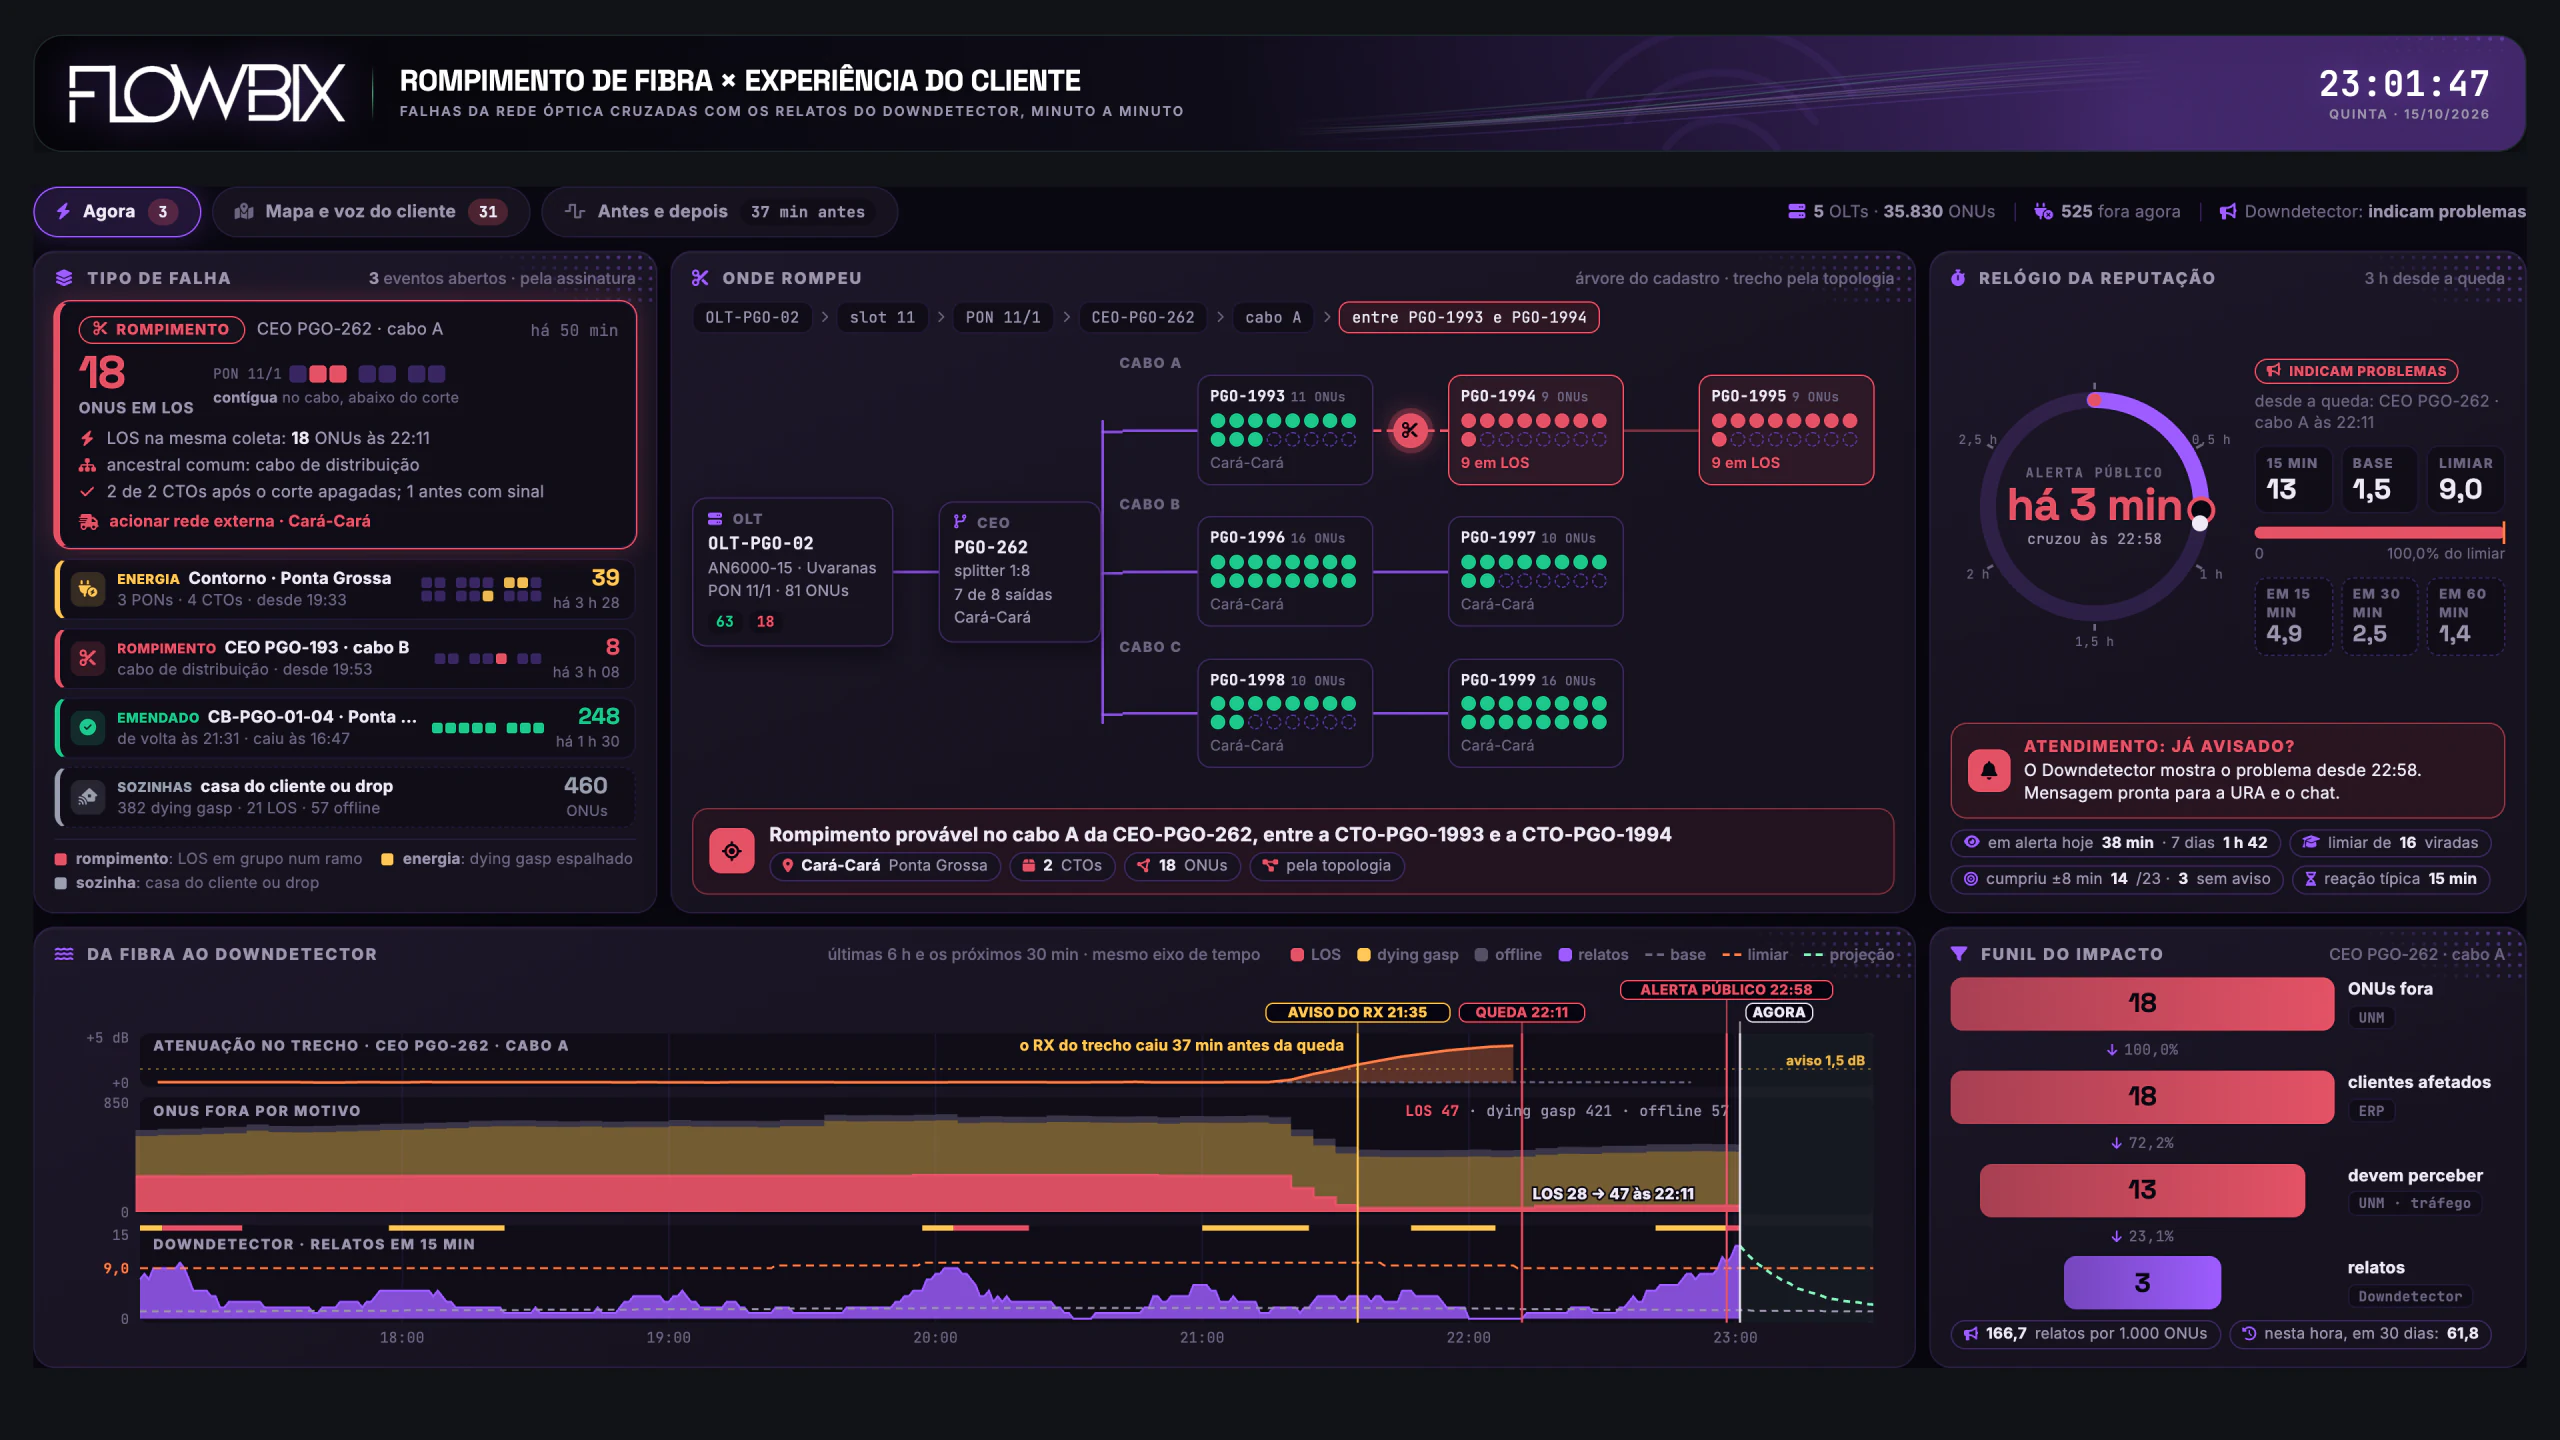This screenshot has width=2560, height=1440.
Task: Click the house icon on Sozinhas row
Action: pos(88,796)
